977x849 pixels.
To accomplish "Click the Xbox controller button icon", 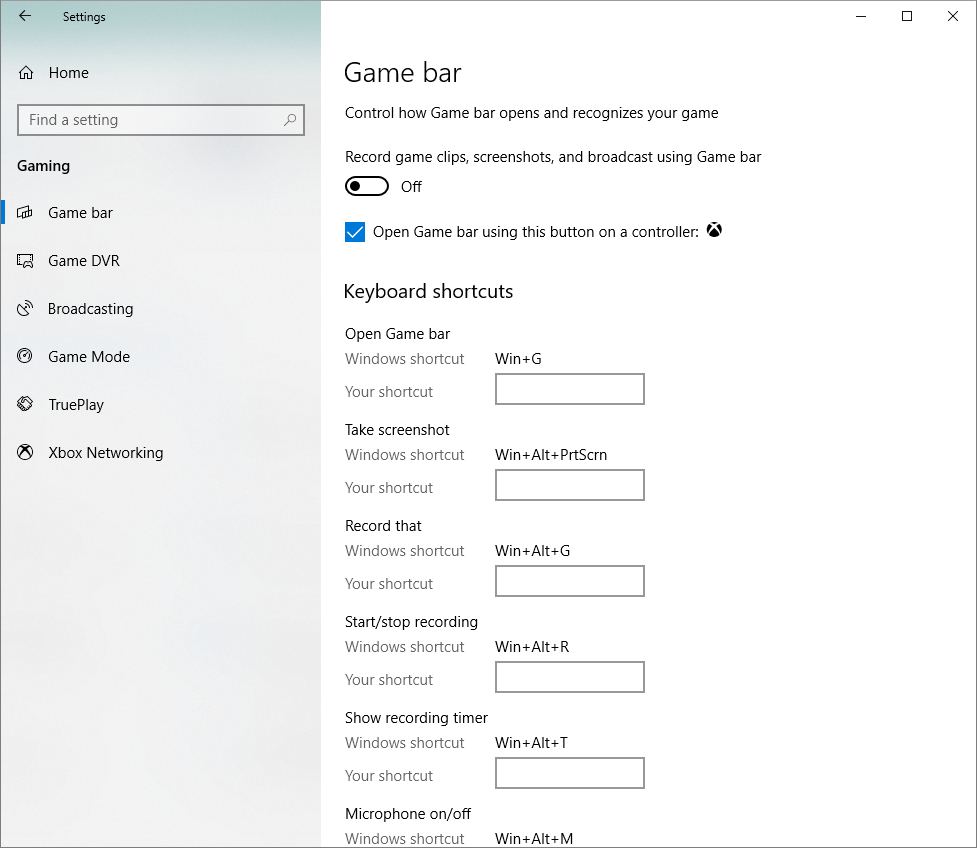I will 714,230.
